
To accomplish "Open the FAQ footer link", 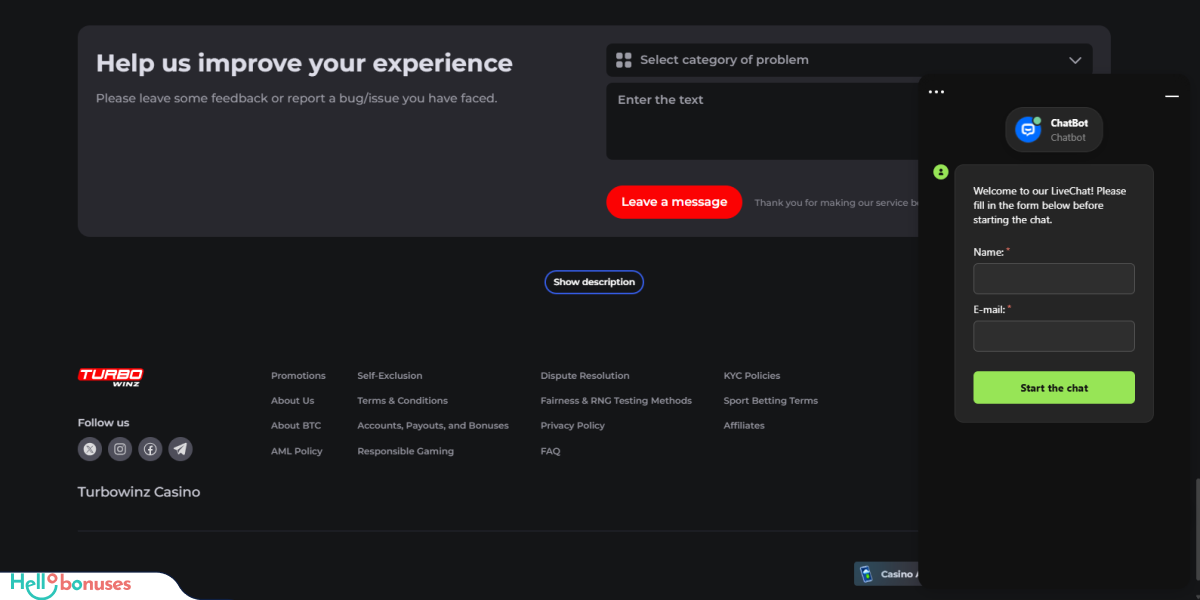I will point(550,451).
